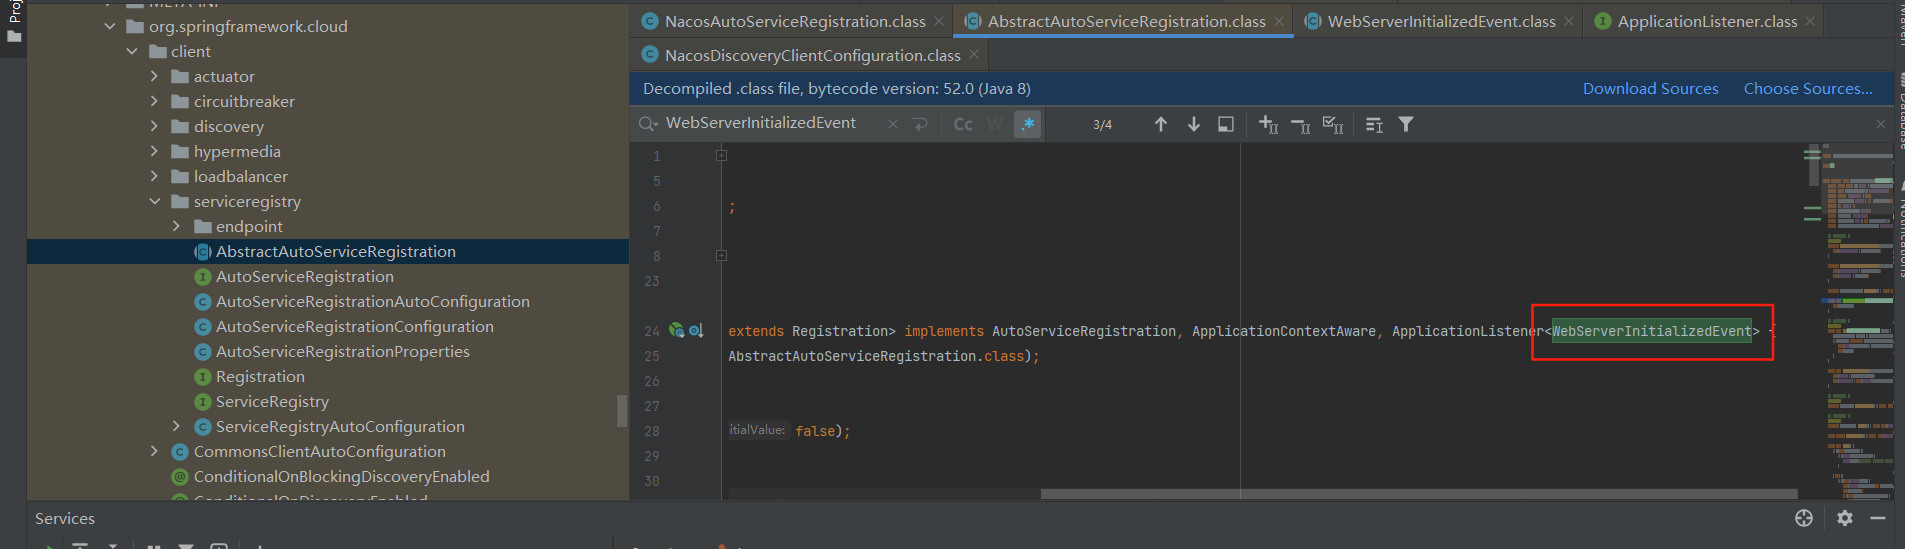The width and height of the screenshot is (1905, 549).
Task: Expand CommonsClientAutoConfiguration class node
Action: (x=154, y=451)
